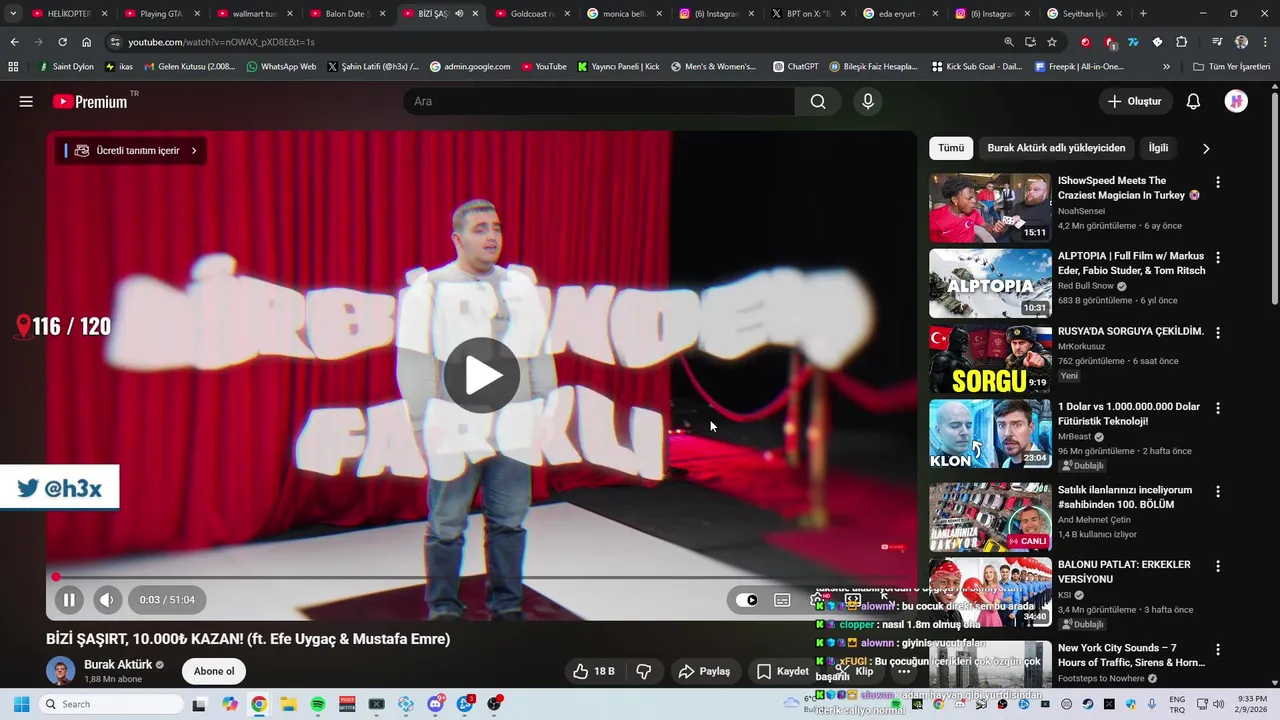Open Windows File Explorer from taskbar
The width and height of the screenshot is (1280, 720).
coord(288,704)
